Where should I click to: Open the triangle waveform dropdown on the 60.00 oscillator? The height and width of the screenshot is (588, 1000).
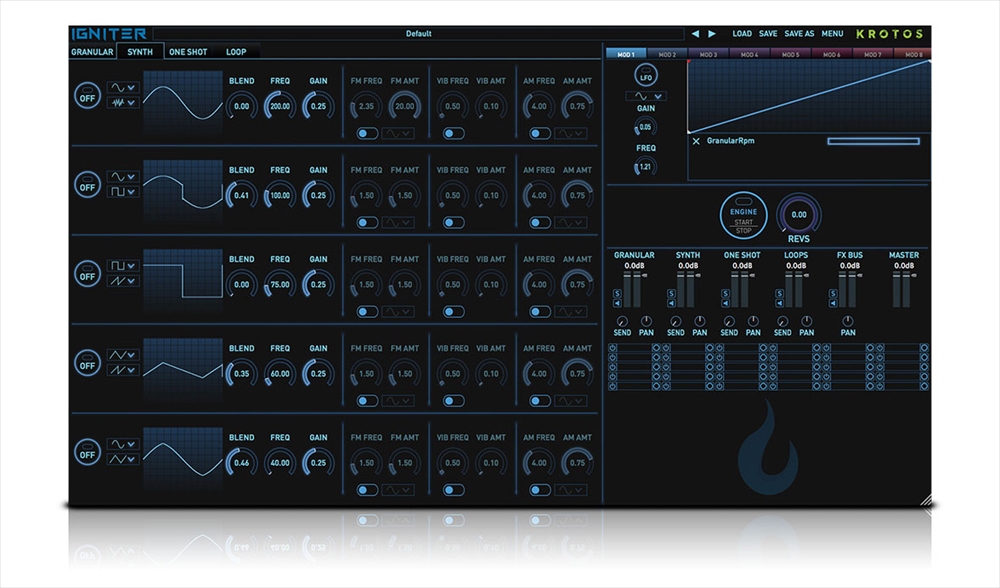click(123, 355)
